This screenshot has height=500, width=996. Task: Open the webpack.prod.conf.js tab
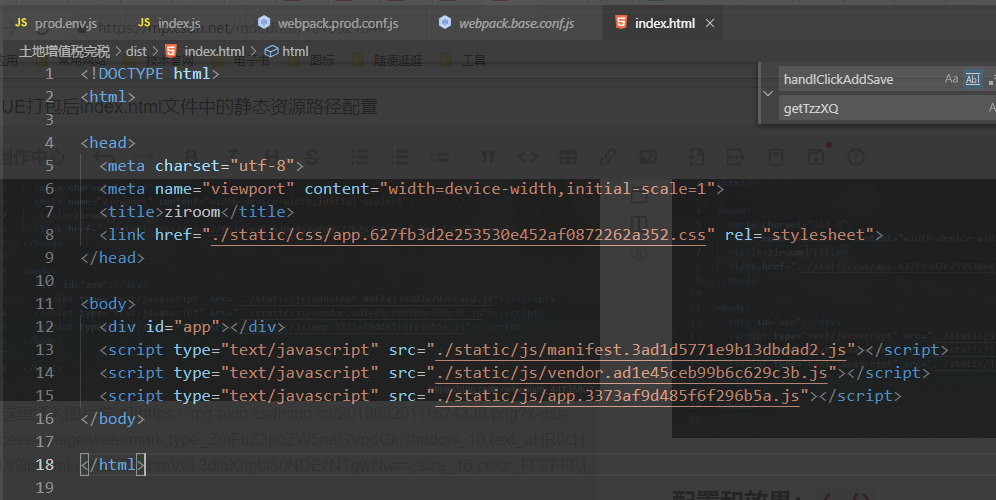coord(336,24)
